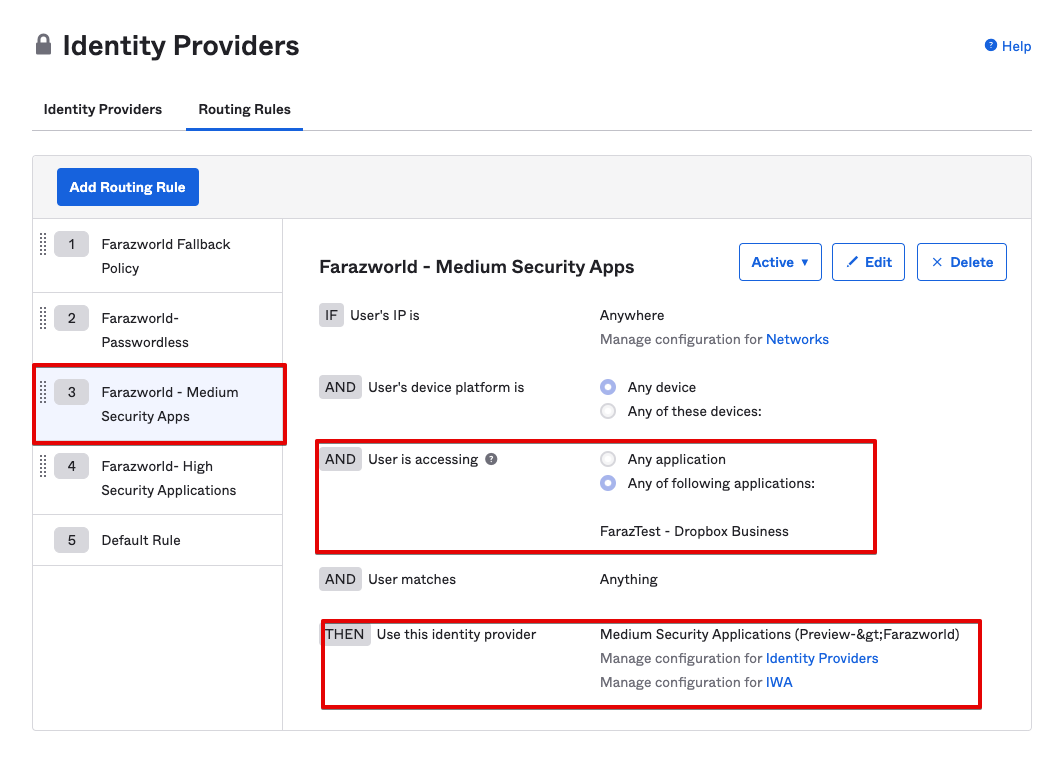Open the IWA configuration link
The image size is (1051, 757).
779,682
